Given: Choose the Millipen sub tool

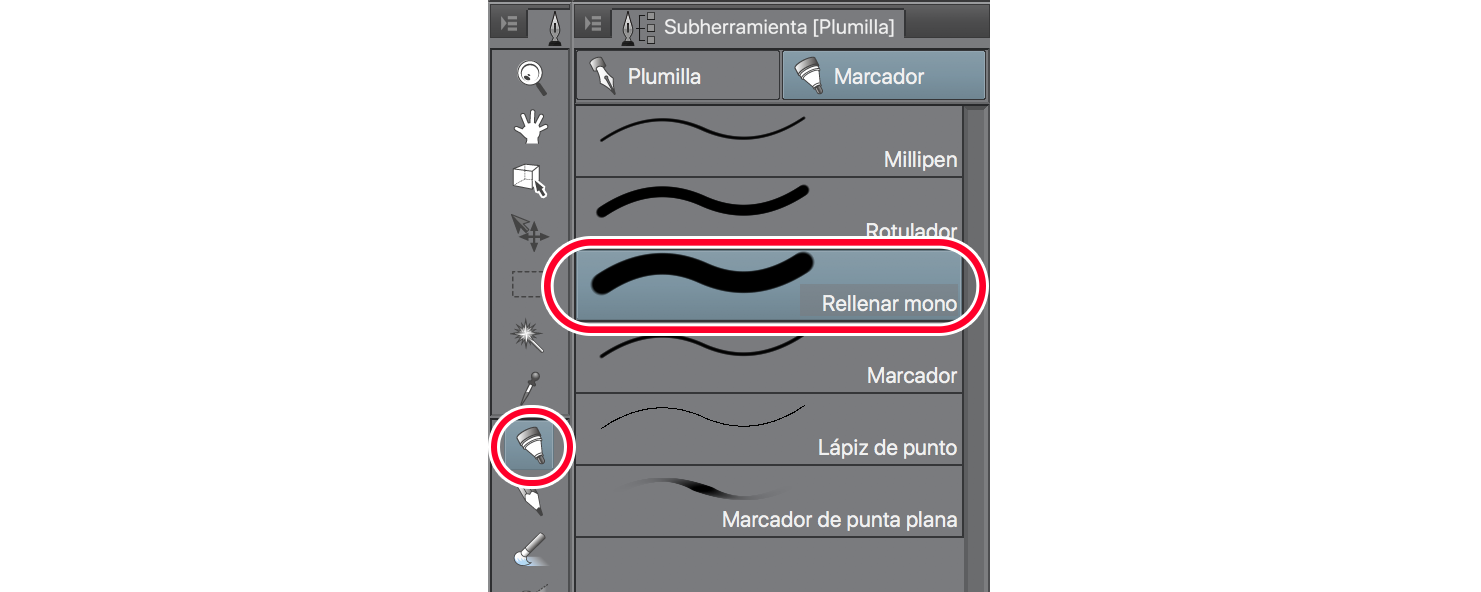Looking at the screenshot, I should [x=768, y=141].
